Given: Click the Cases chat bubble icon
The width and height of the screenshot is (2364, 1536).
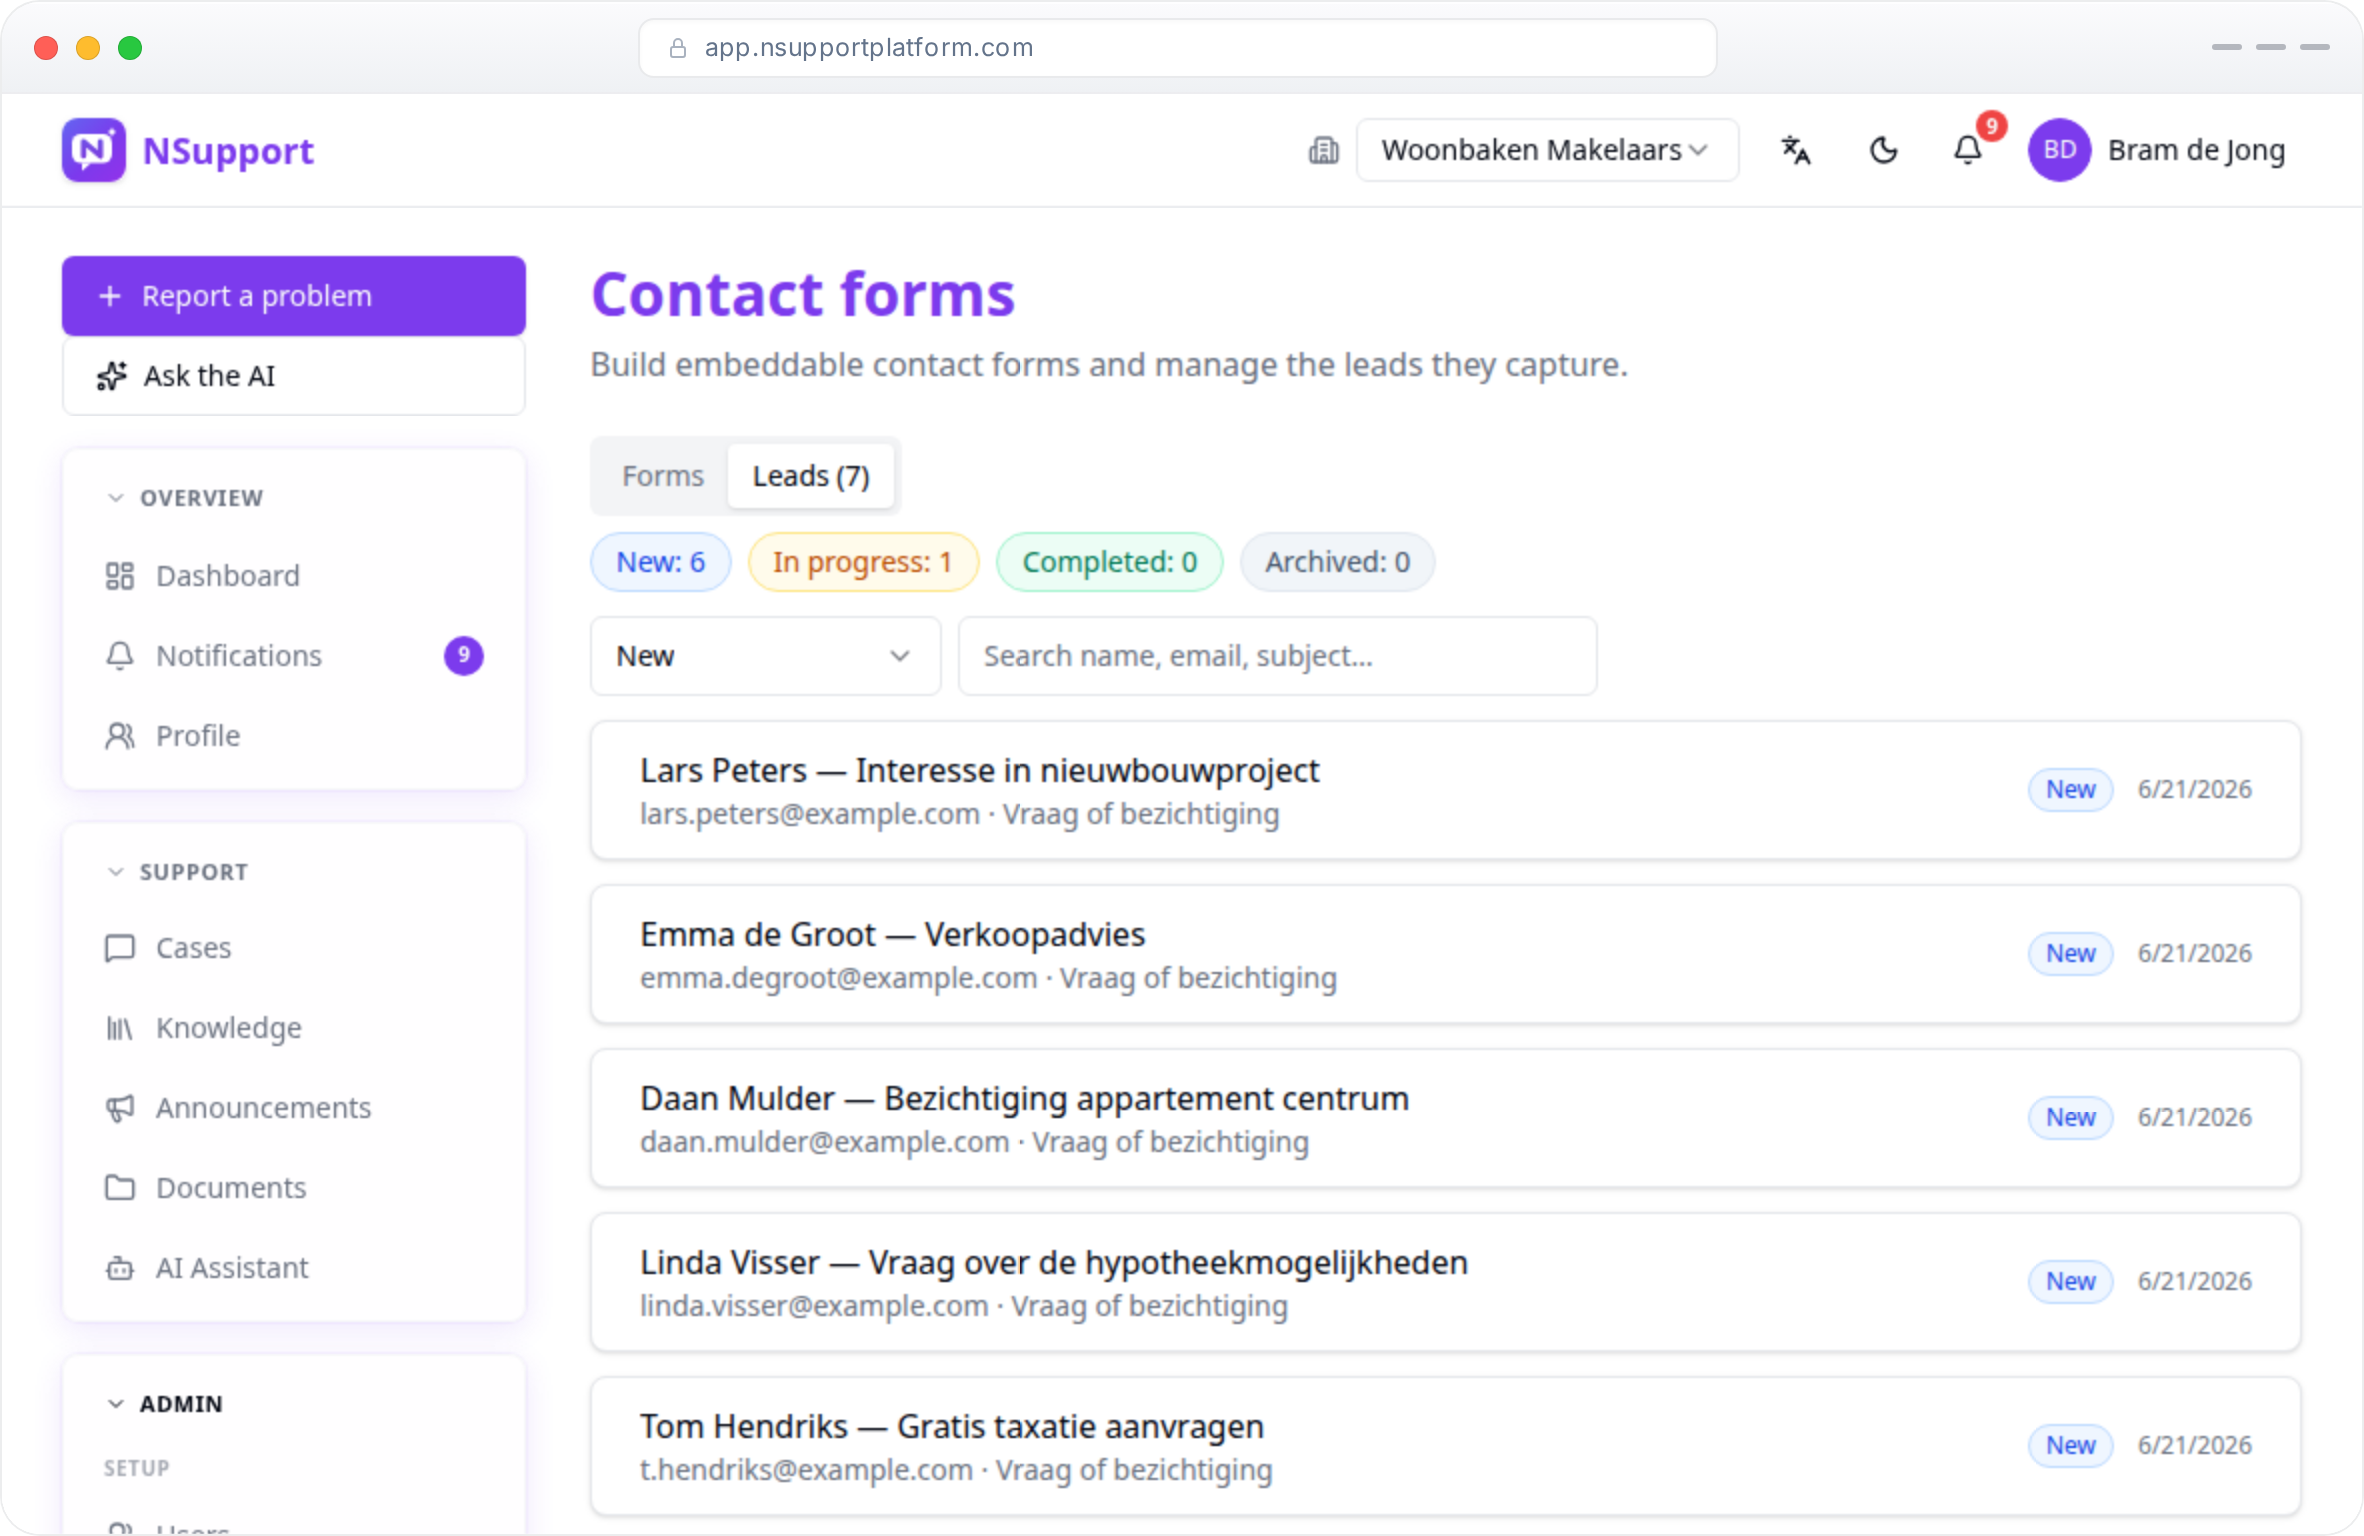Looking at the screenshot, I should 120,948.
